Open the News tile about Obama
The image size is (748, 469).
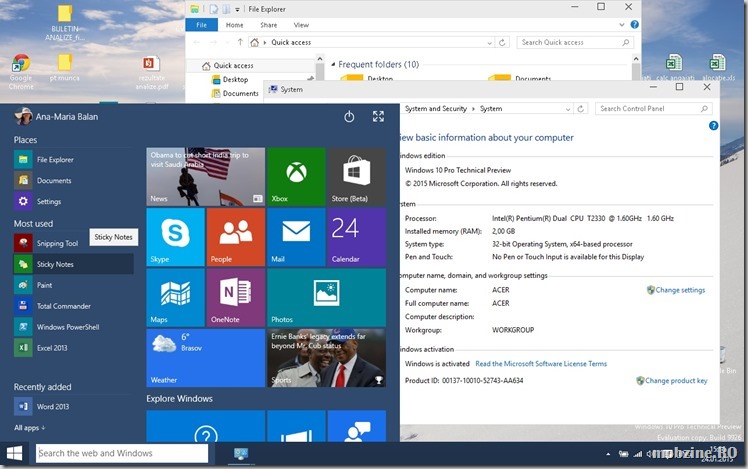tap(206, 177)
